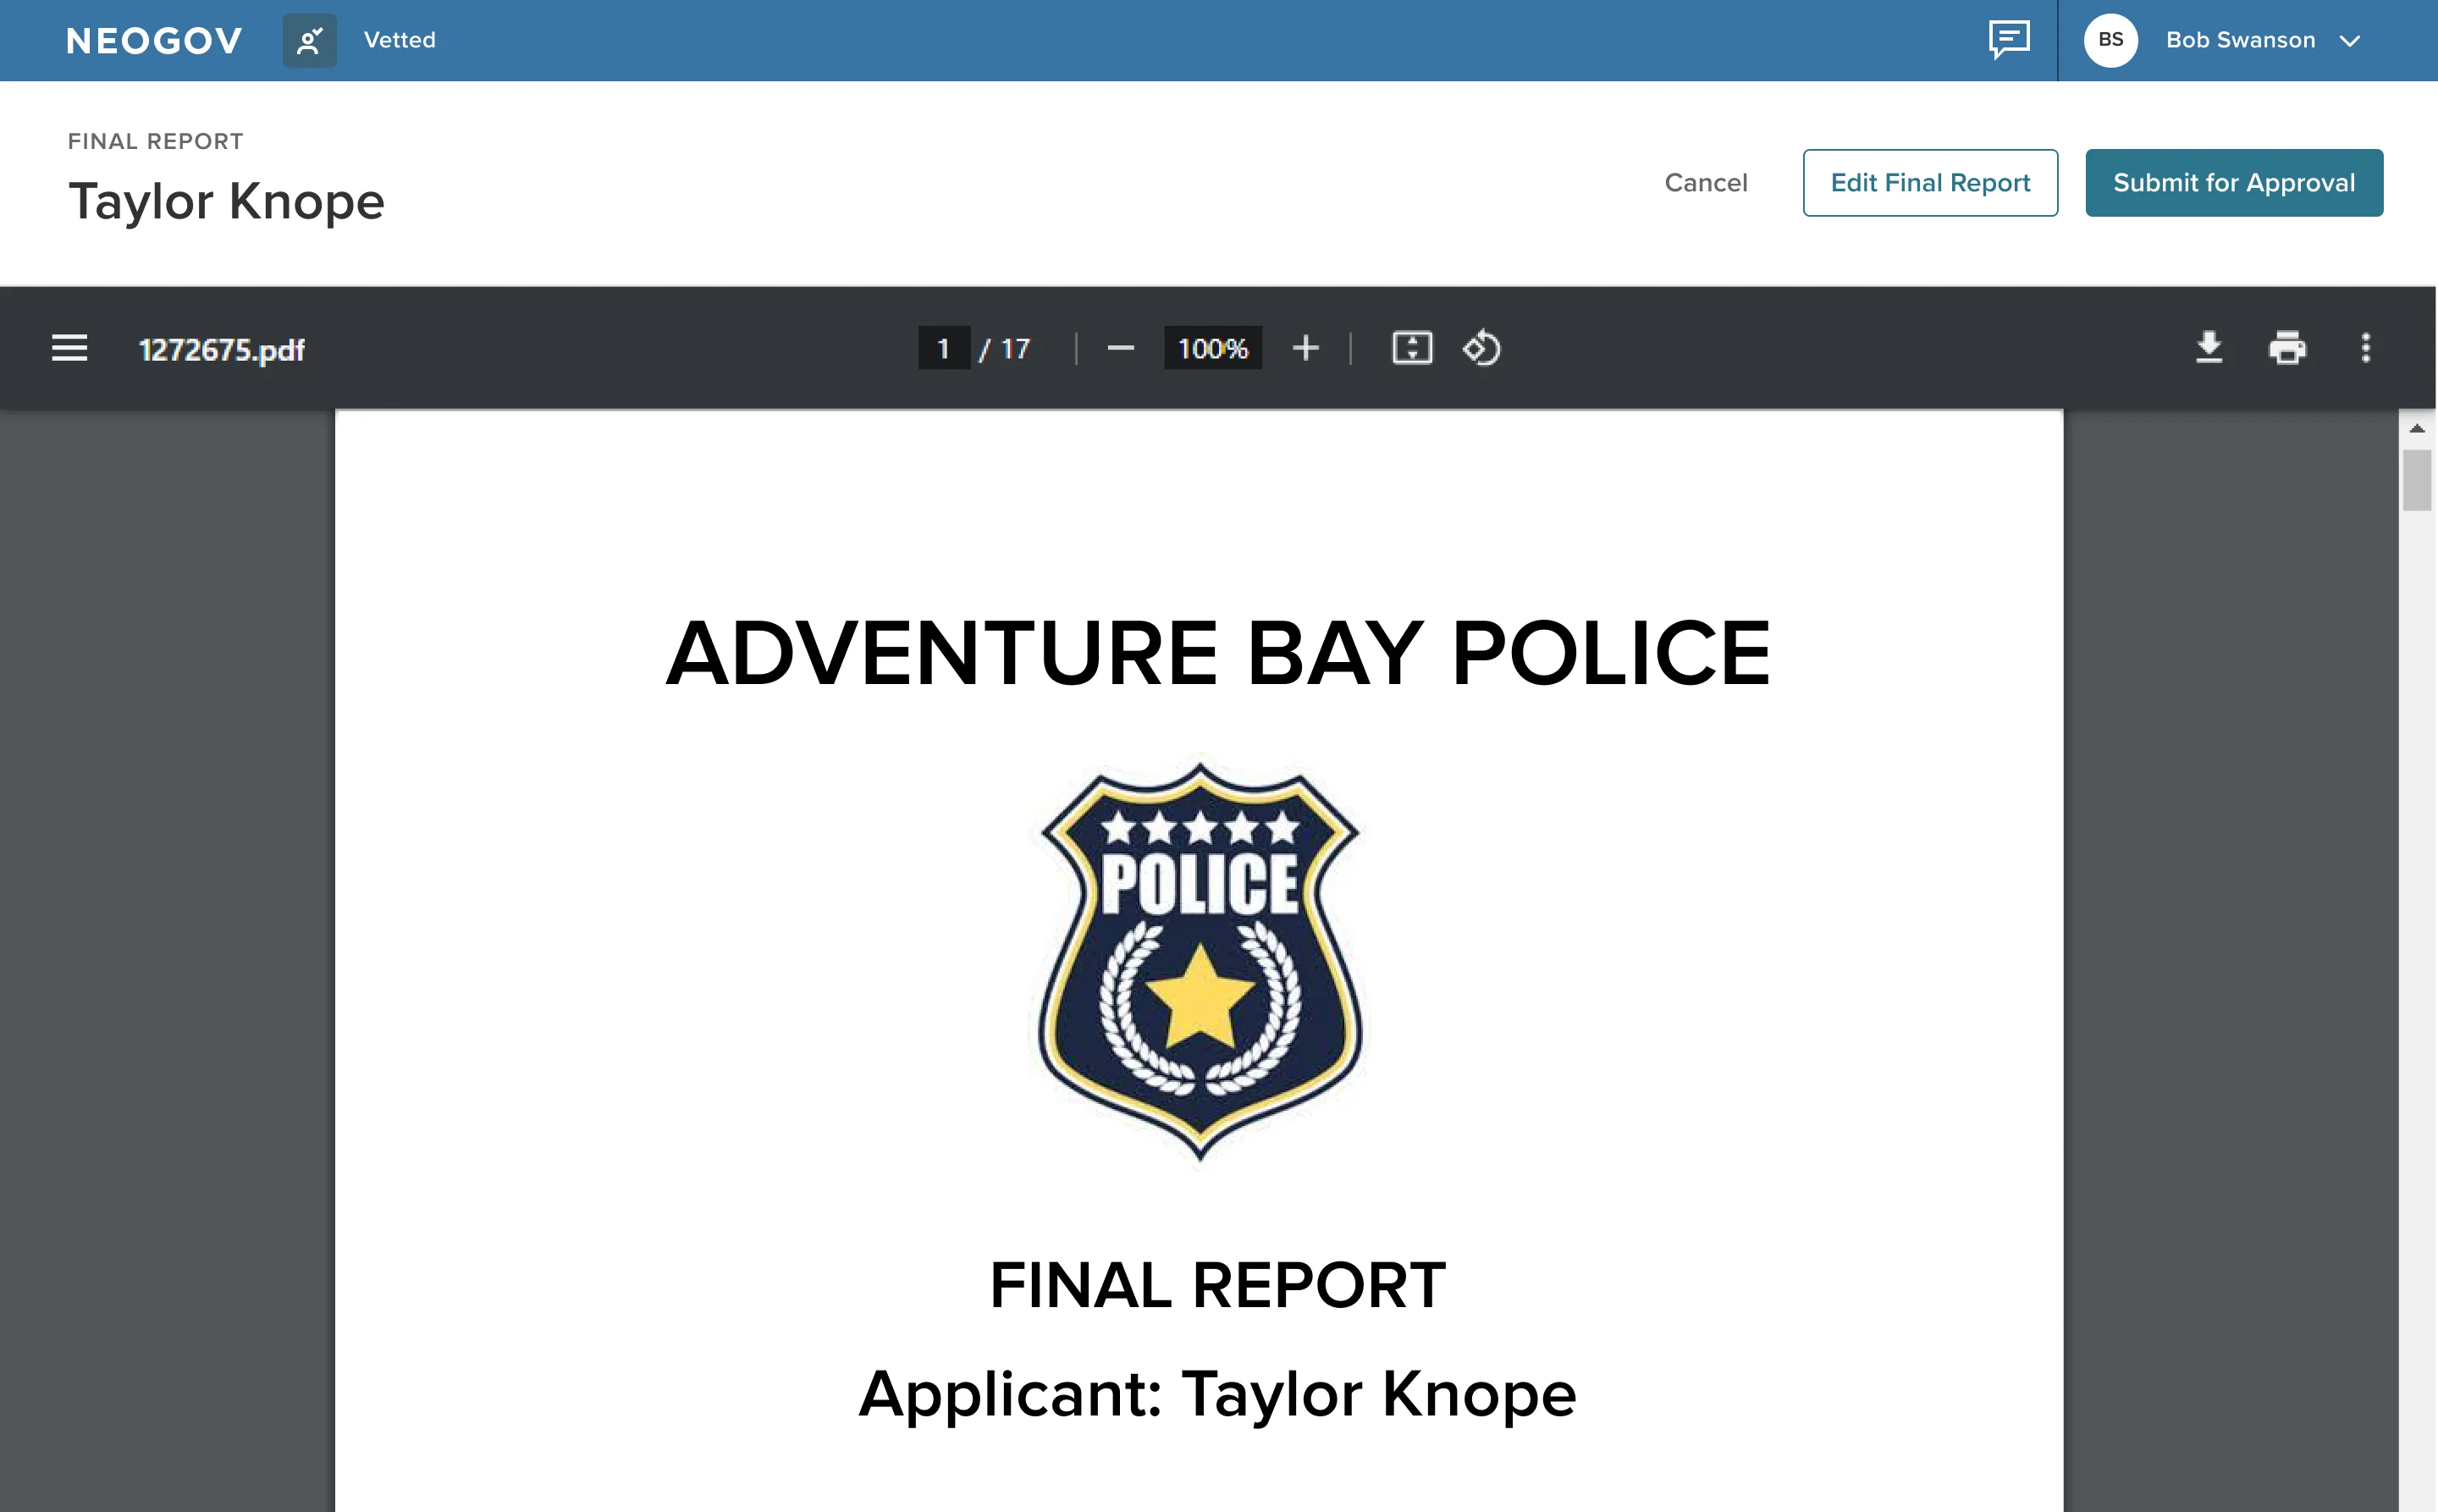Screen dimensions: 2438x1512
Task: Cancel the final report
Action: 1706,183
